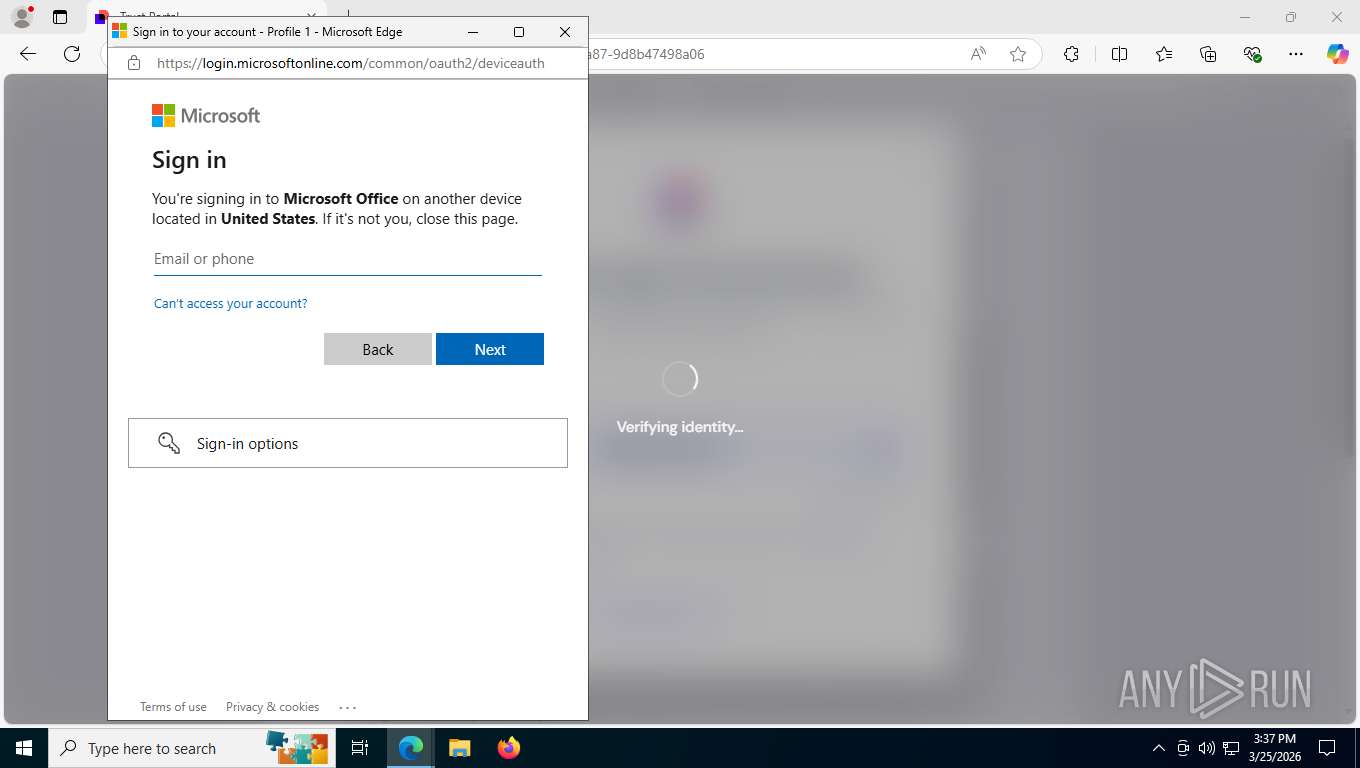Open Task View on taskbar
Image resolution: width=1360 pixels, height=768 pixels.
point(360,748)
